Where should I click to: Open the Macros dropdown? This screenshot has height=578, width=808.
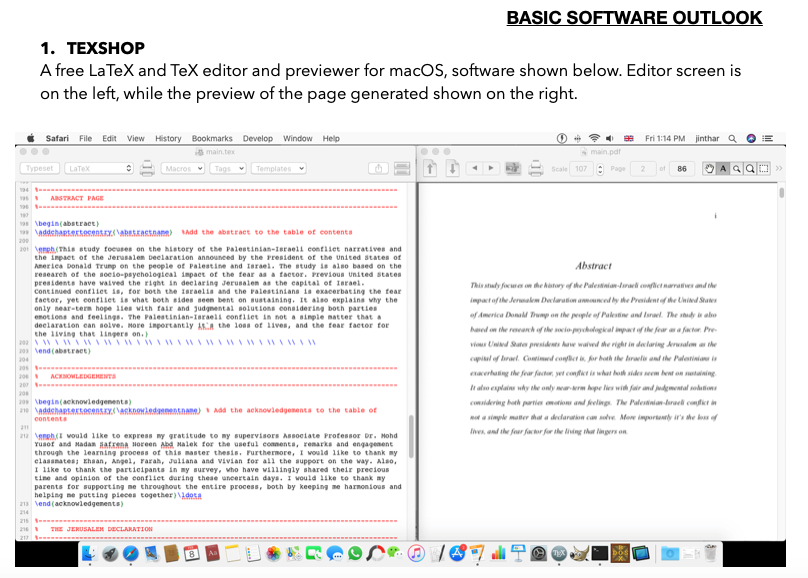(183, 168)
